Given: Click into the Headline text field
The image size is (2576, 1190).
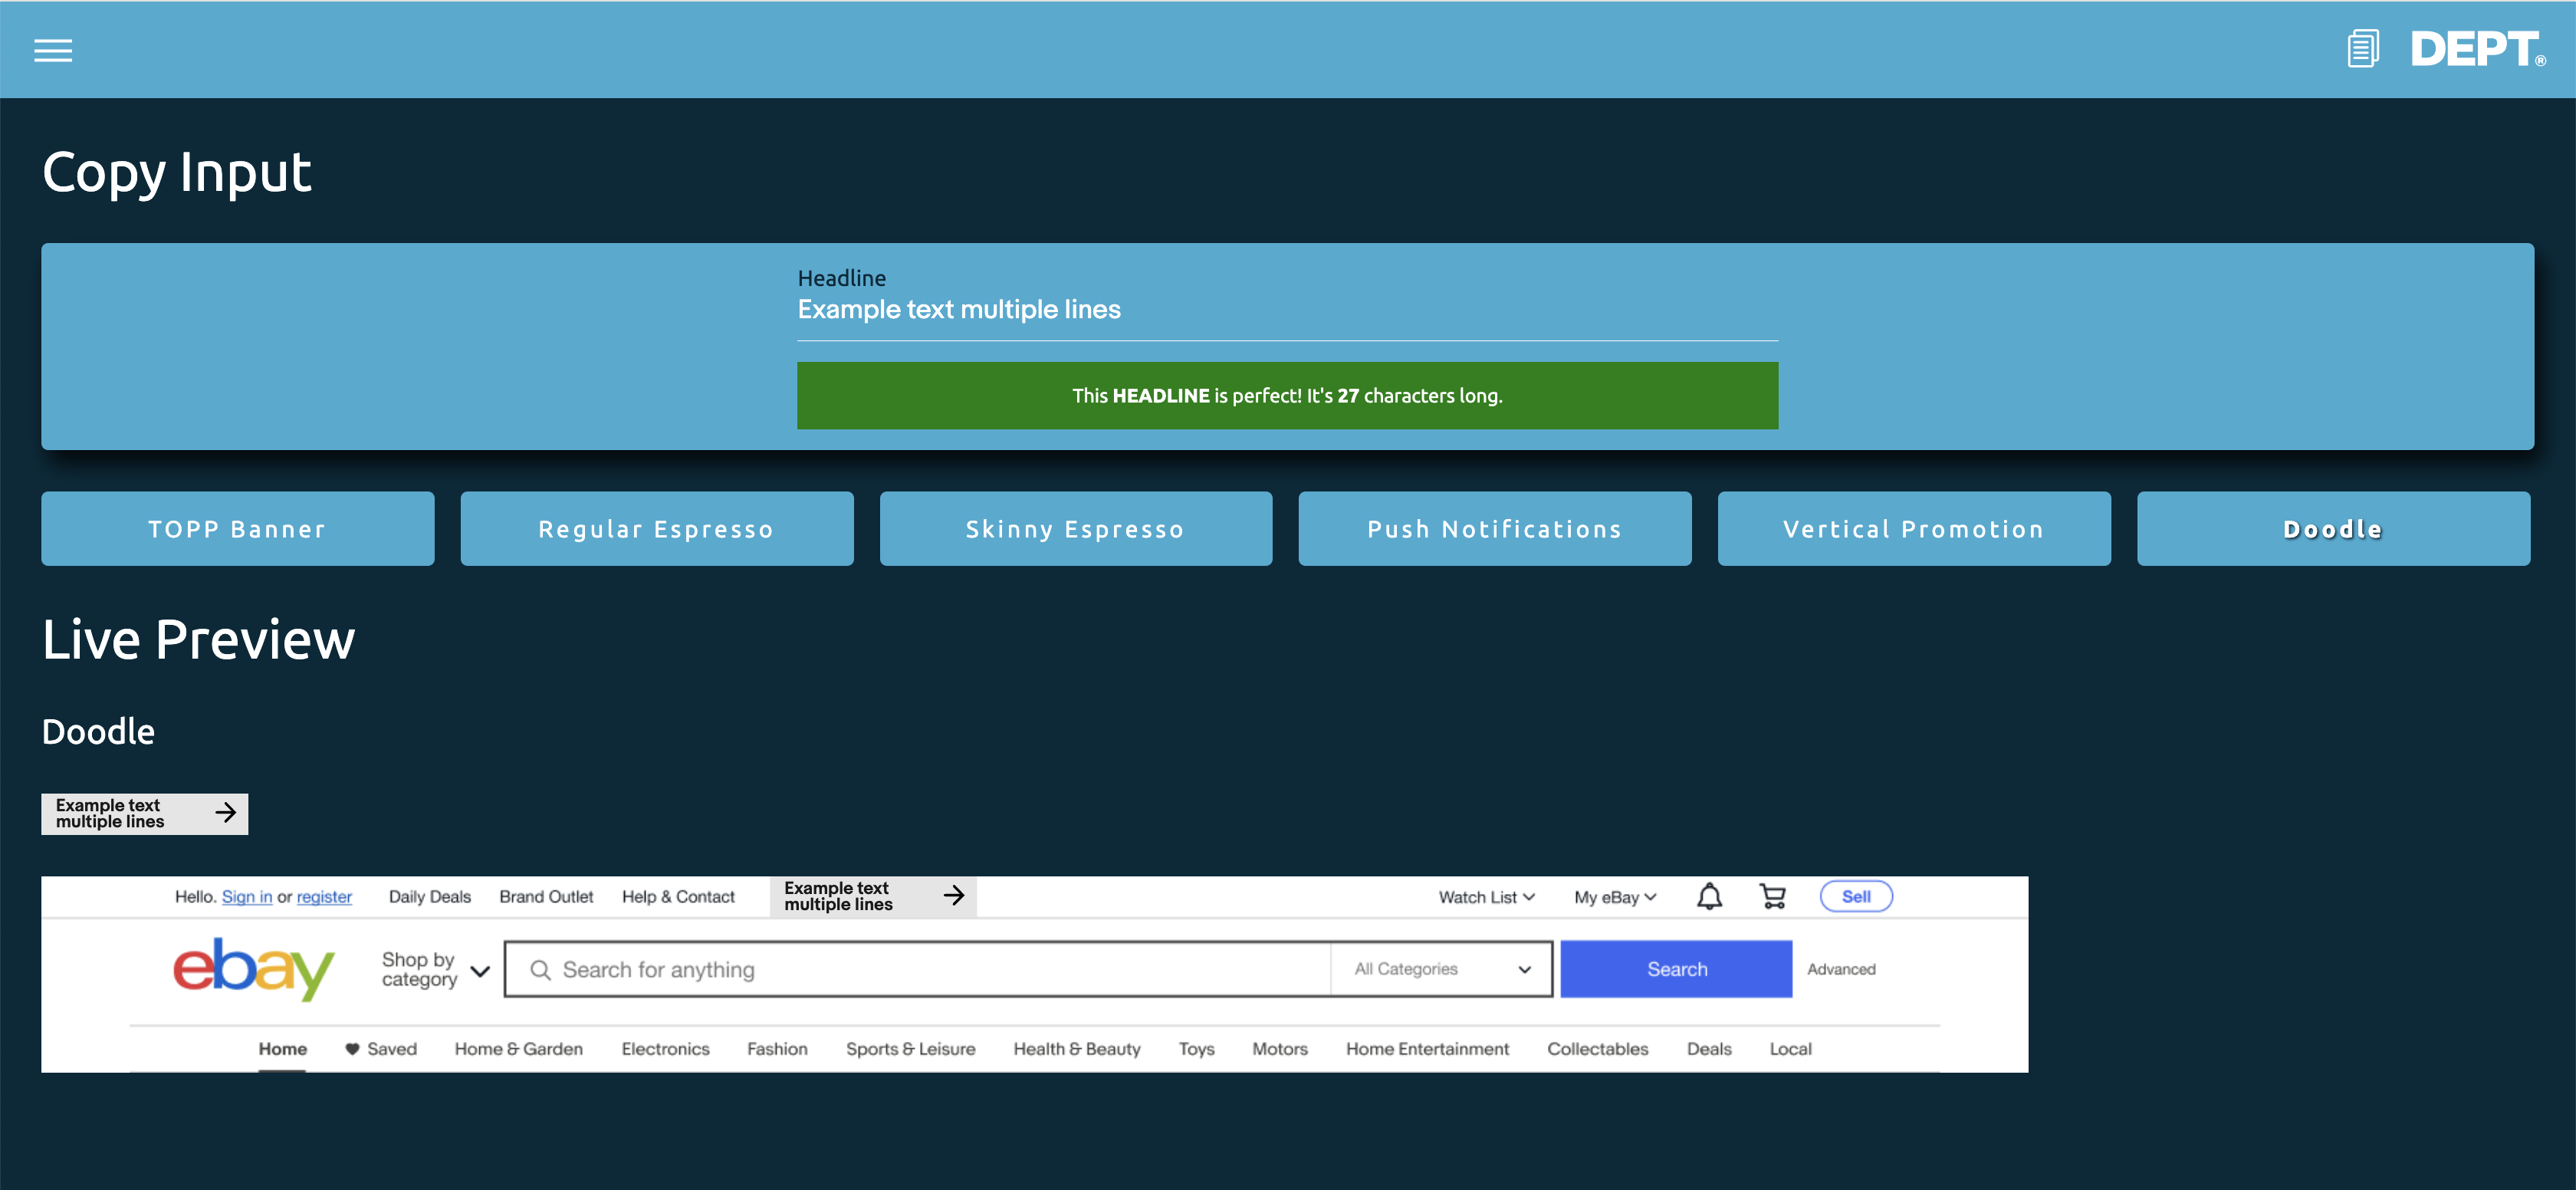Looking at the screenshot, I should point(1286,310).
